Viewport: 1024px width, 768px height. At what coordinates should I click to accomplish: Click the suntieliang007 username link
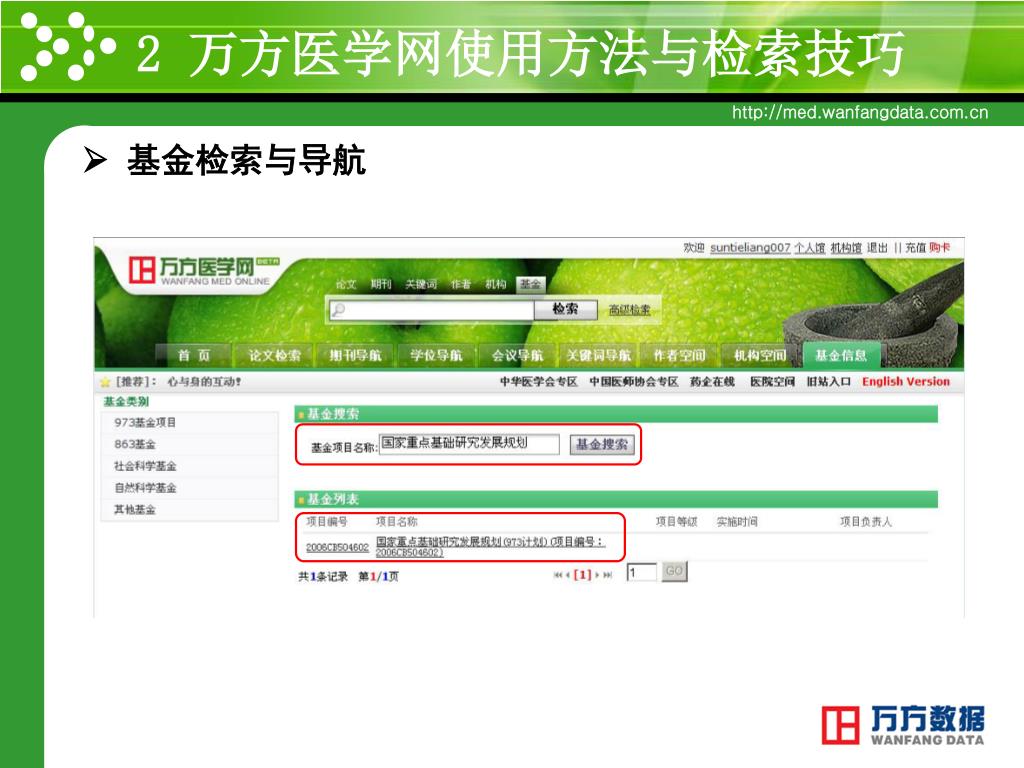pos(750,248)
